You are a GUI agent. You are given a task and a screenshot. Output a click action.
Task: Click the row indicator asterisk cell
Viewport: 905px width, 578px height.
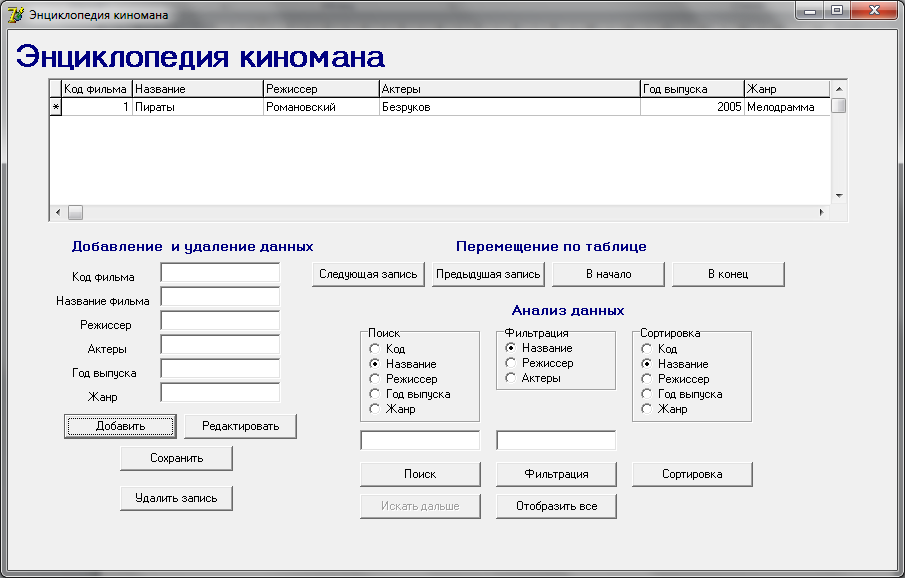55,107
